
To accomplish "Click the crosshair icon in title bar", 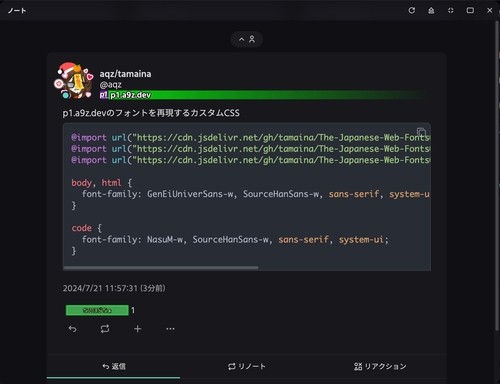I will coord(451,10).
